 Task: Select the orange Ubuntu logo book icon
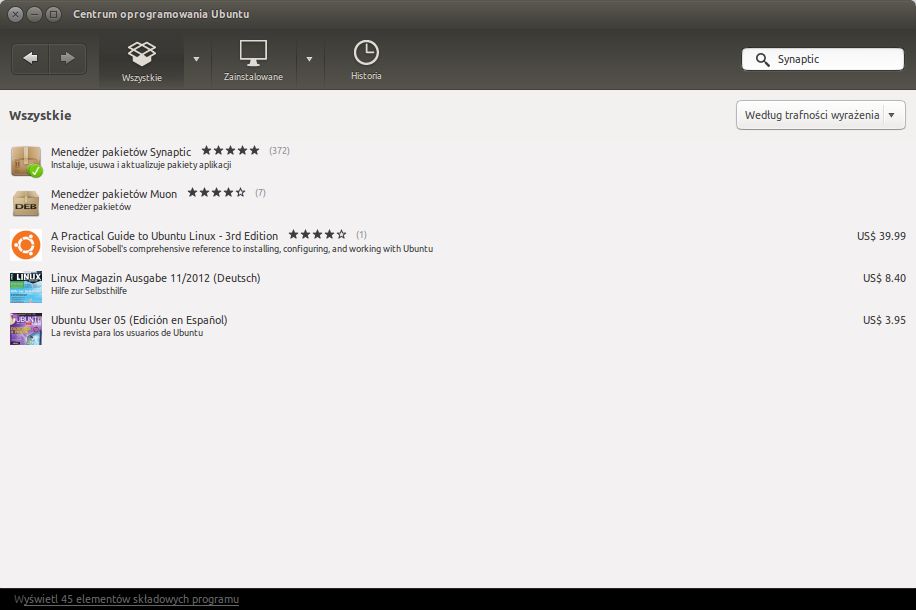pyautogui.click(x=26, y=245)
